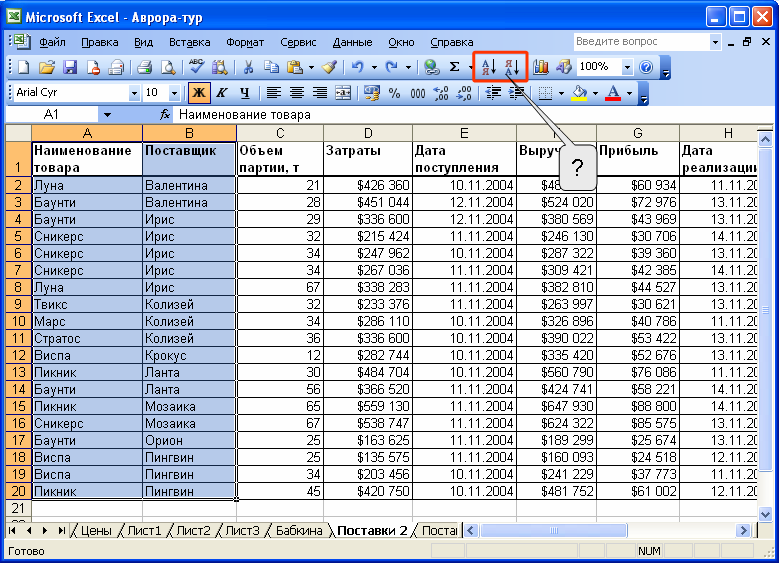Go to the first sheet tab arrow
779x563 pixels.
(12, 531)
